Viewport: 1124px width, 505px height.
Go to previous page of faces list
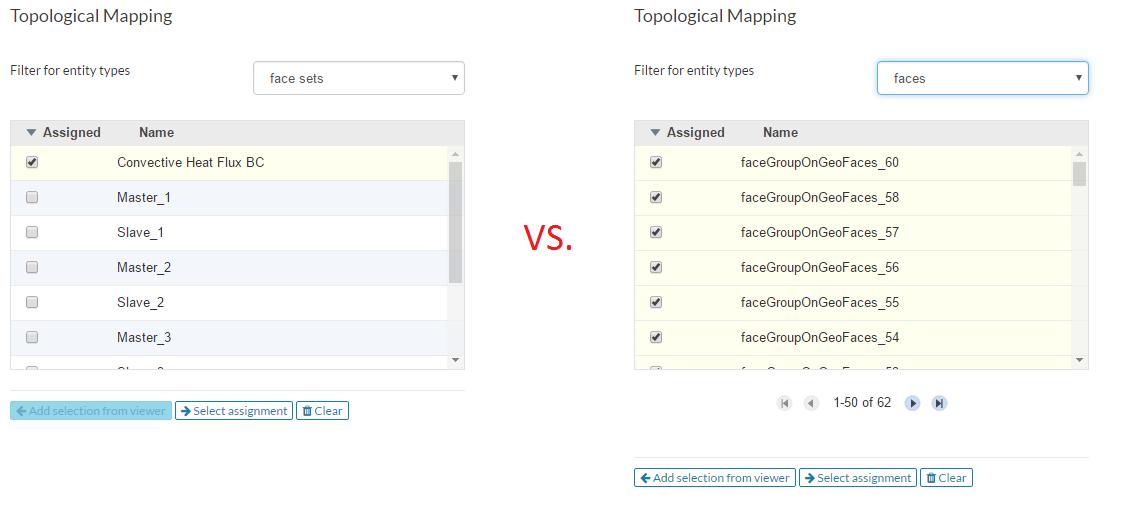tap(811, 403)
